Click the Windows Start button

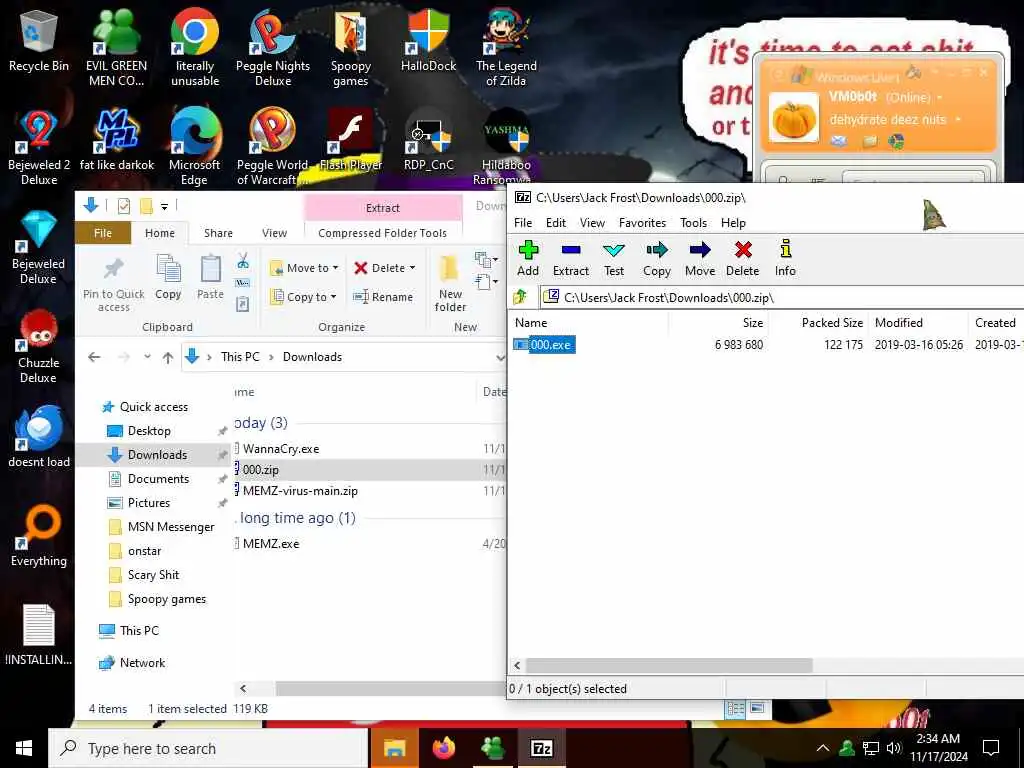pos(24,748)
